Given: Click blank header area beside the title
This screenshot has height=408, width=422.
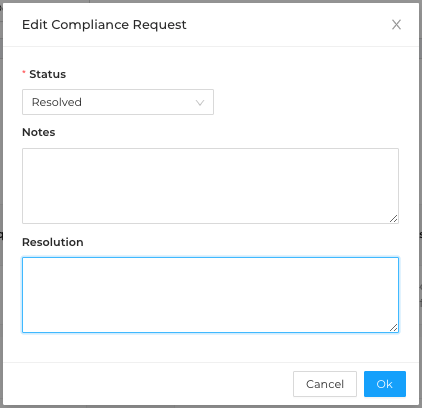Looking at the screenshot, I should [x=287, y=25].
